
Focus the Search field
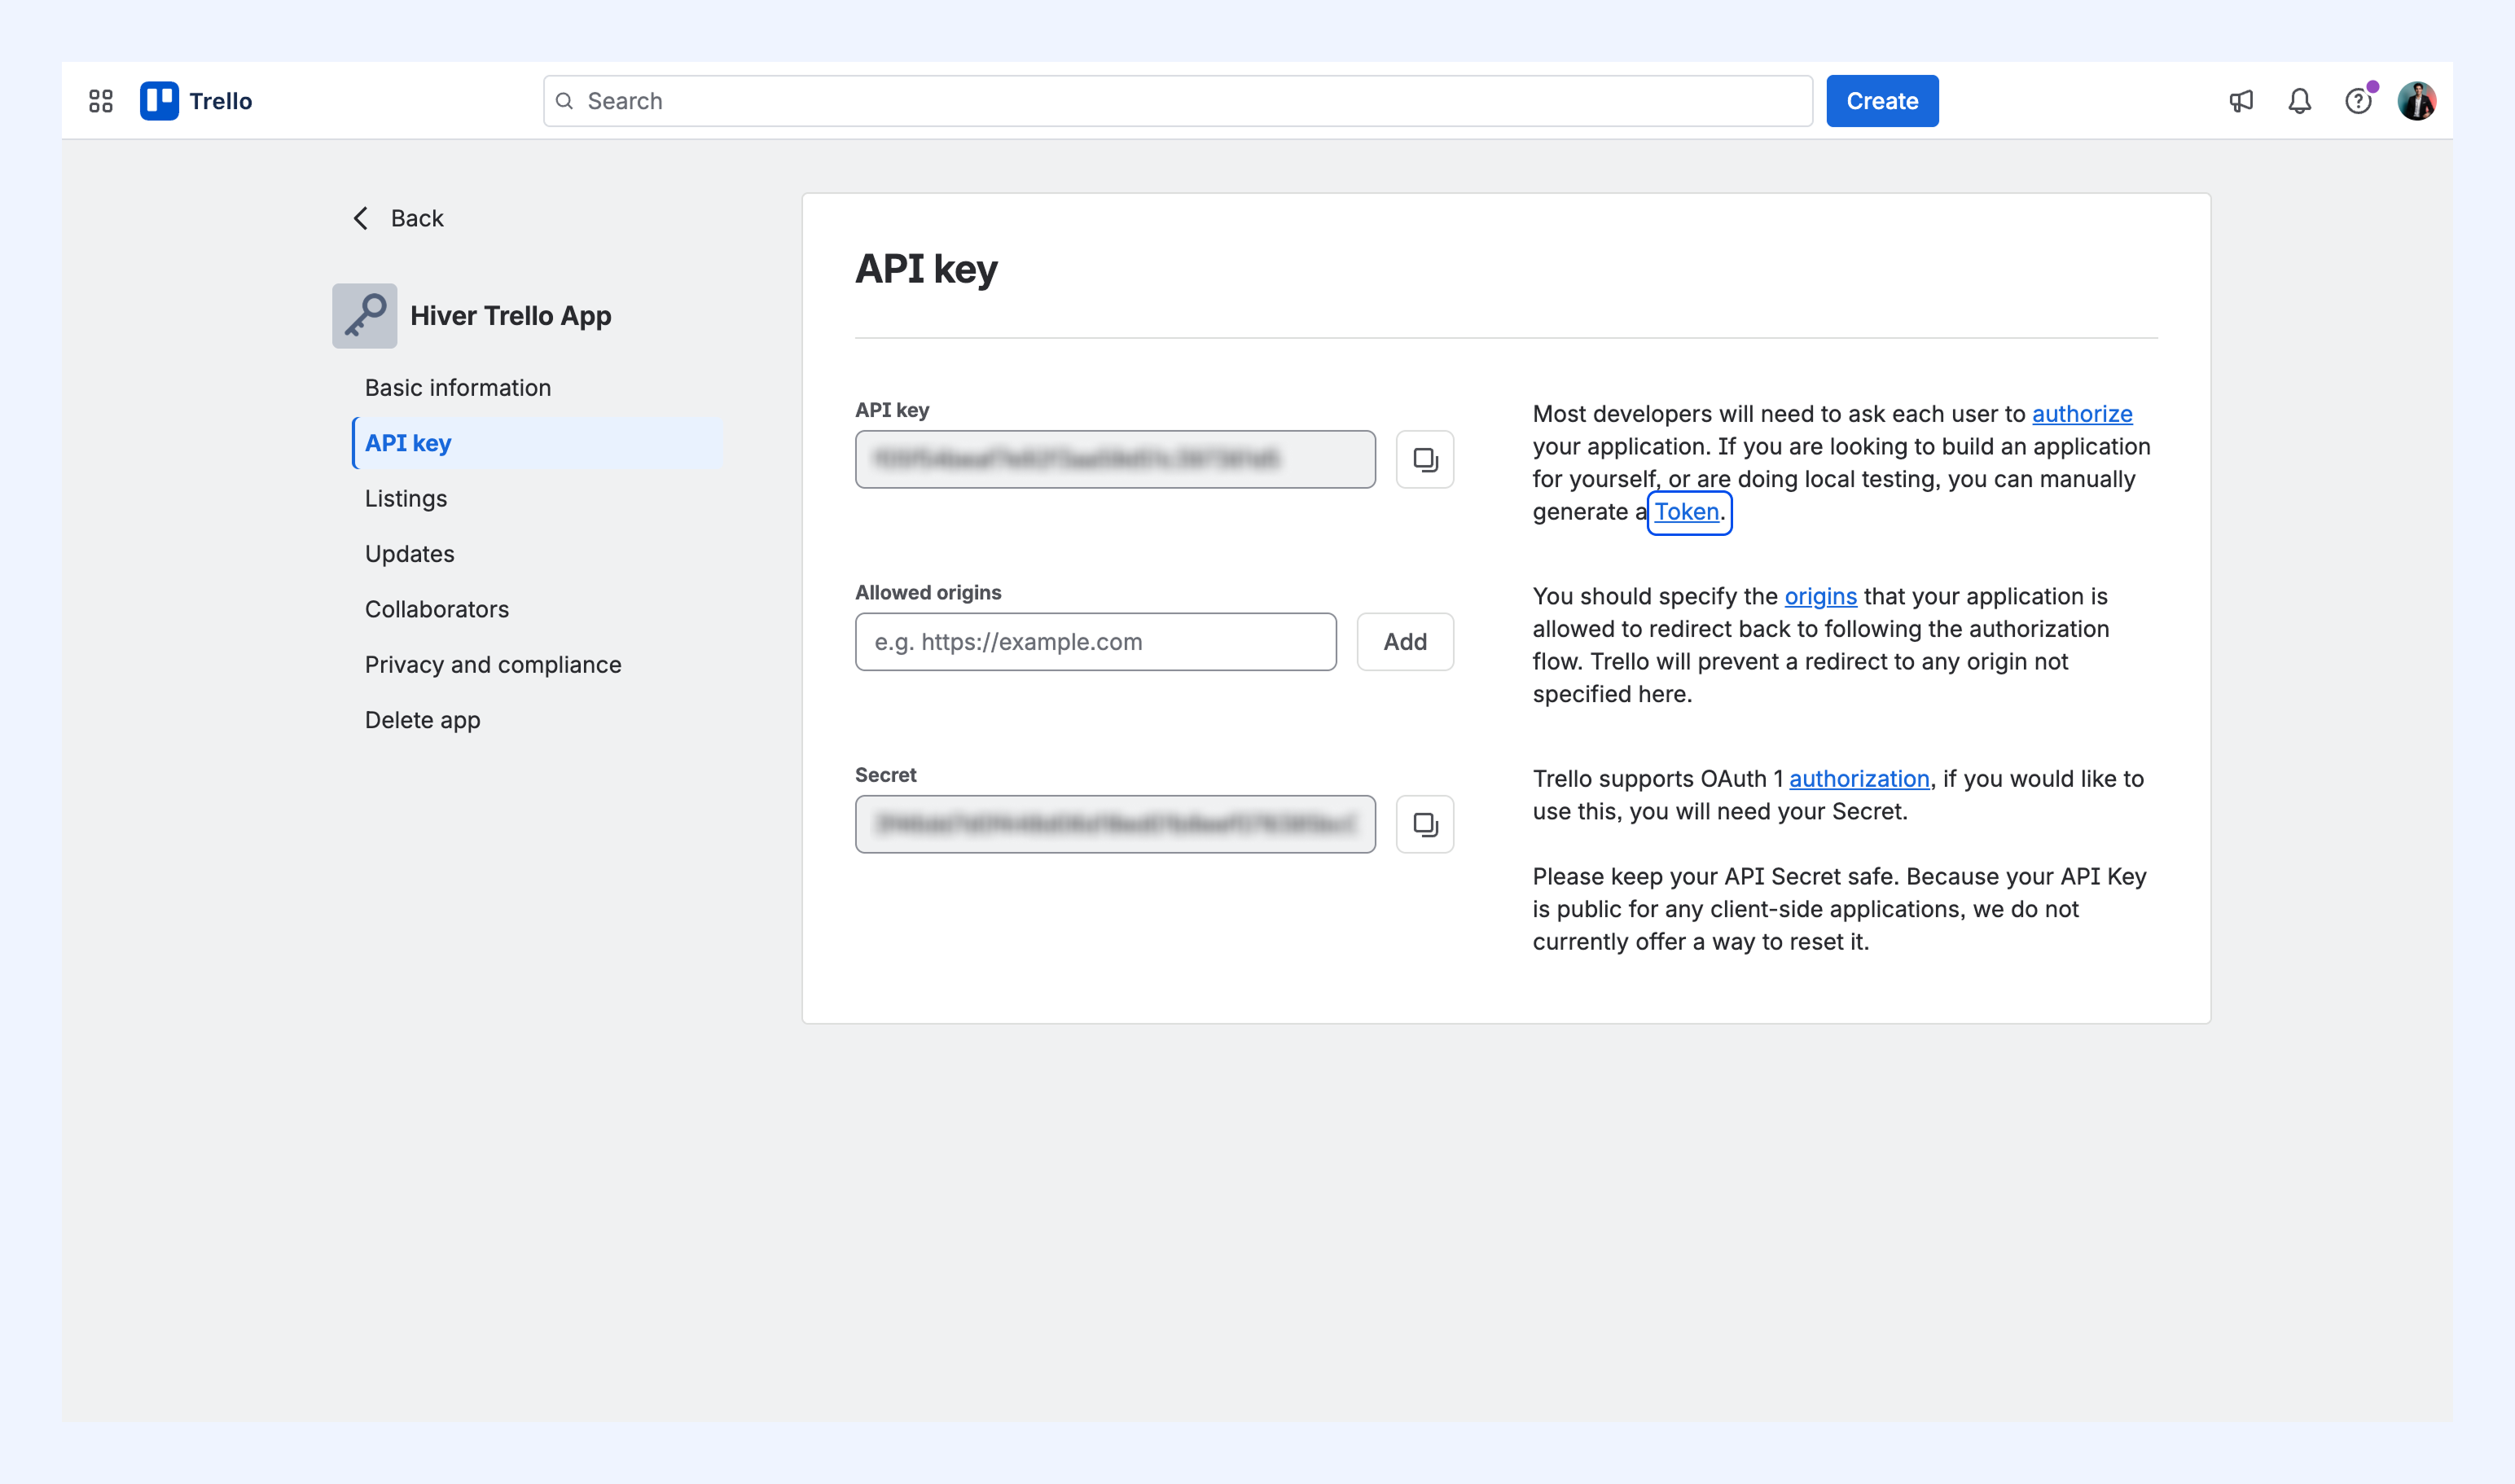click(1178, 101)
